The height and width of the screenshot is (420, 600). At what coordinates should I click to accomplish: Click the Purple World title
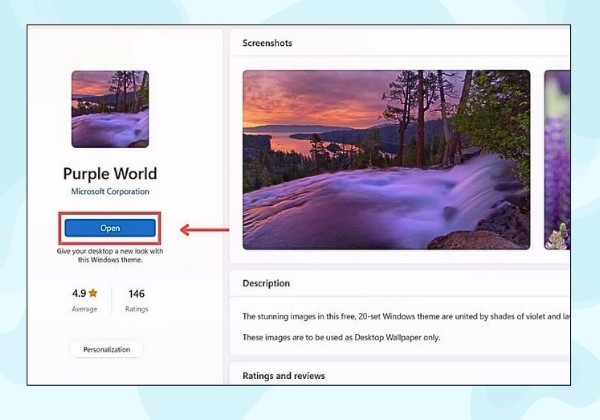click(110, 174)
